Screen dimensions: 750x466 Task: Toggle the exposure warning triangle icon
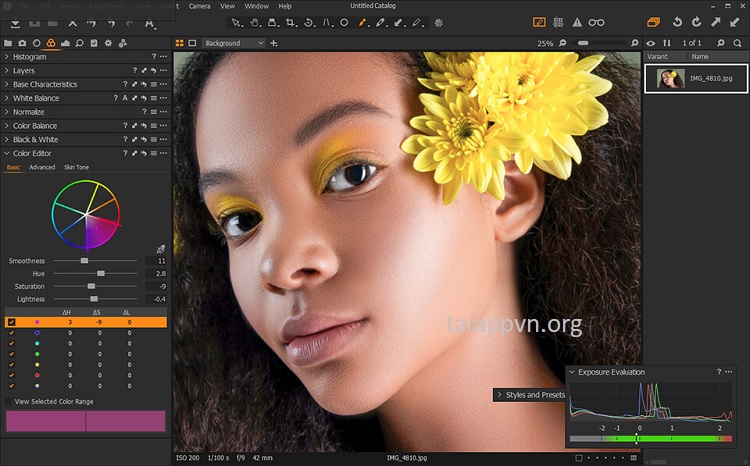coord(577,22)
